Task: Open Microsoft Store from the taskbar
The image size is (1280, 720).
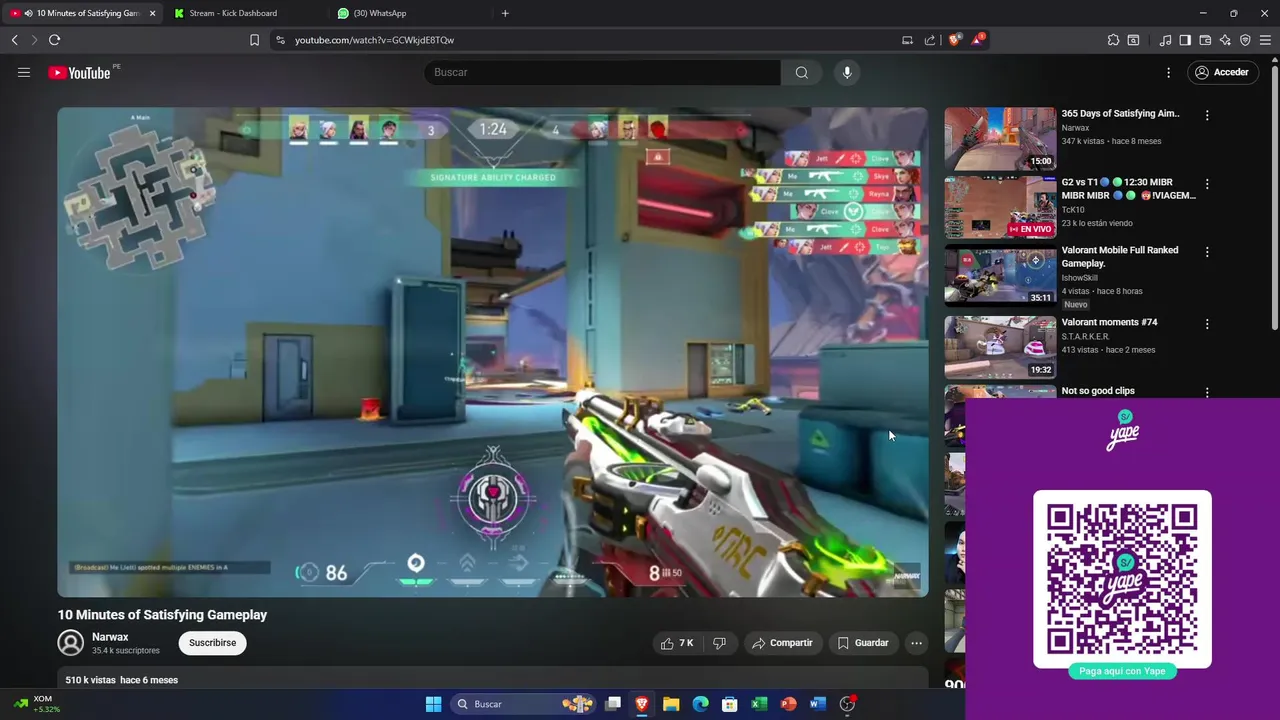Action: [730, 704]
